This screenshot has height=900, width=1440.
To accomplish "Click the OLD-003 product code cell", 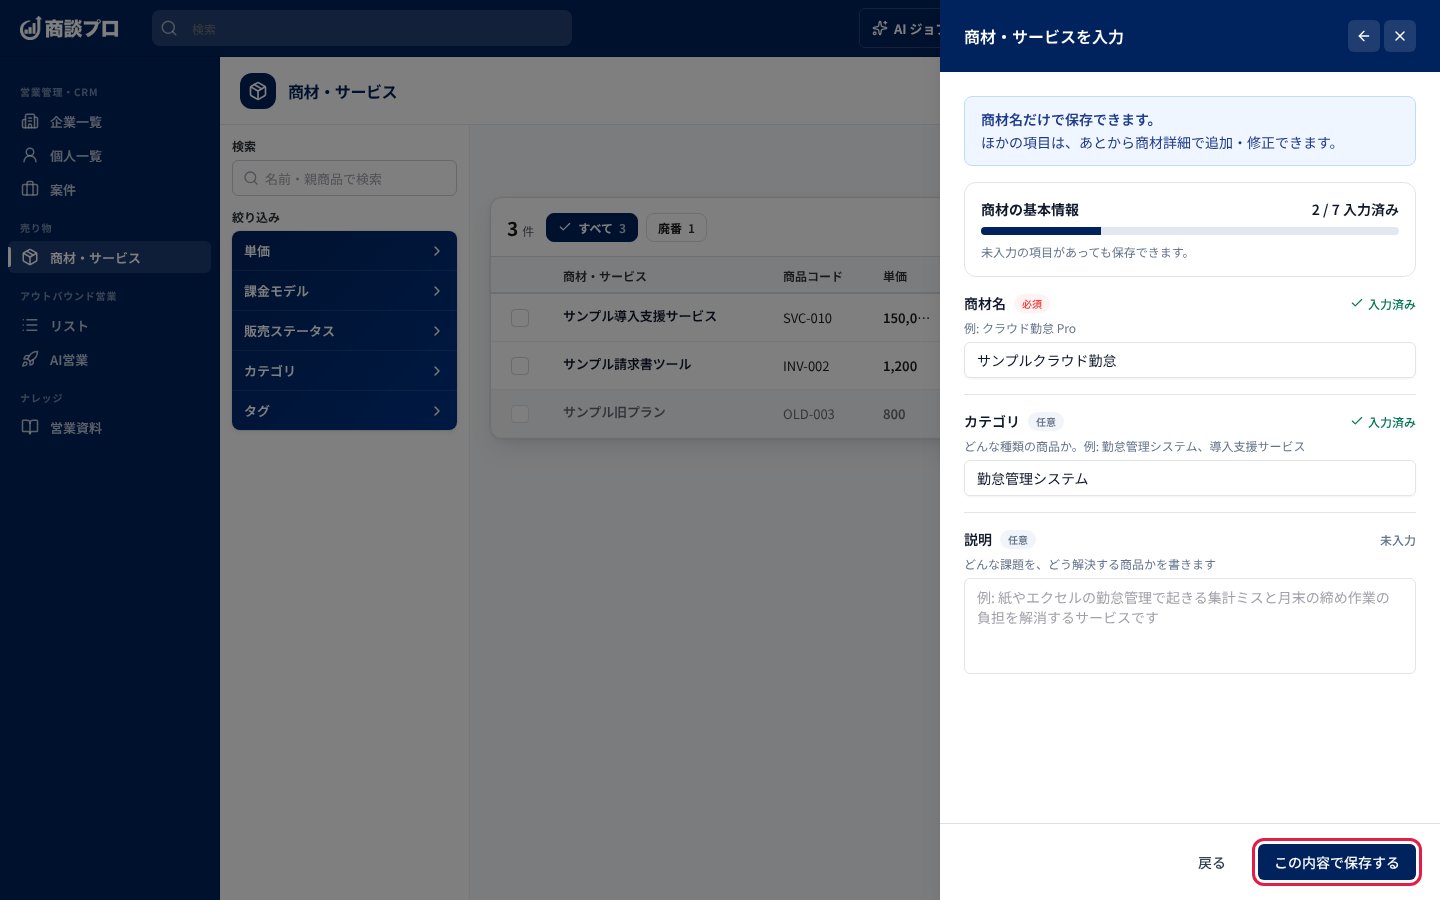I will 808,414.
